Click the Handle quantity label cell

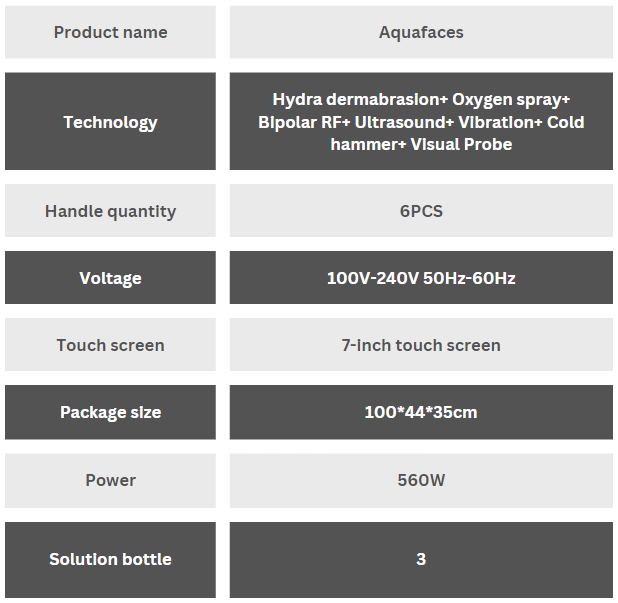click(110, 211)
